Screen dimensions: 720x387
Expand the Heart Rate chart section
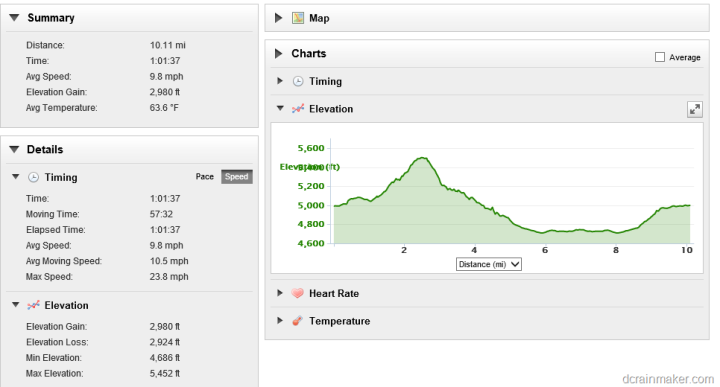click(x=280, y=293)
